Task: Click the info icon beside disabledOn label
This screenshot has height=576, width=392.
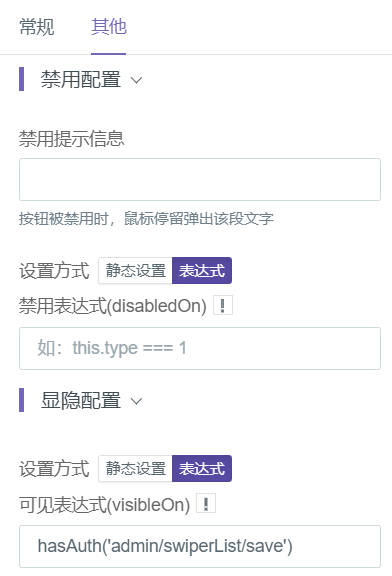Action: (223, 305)
